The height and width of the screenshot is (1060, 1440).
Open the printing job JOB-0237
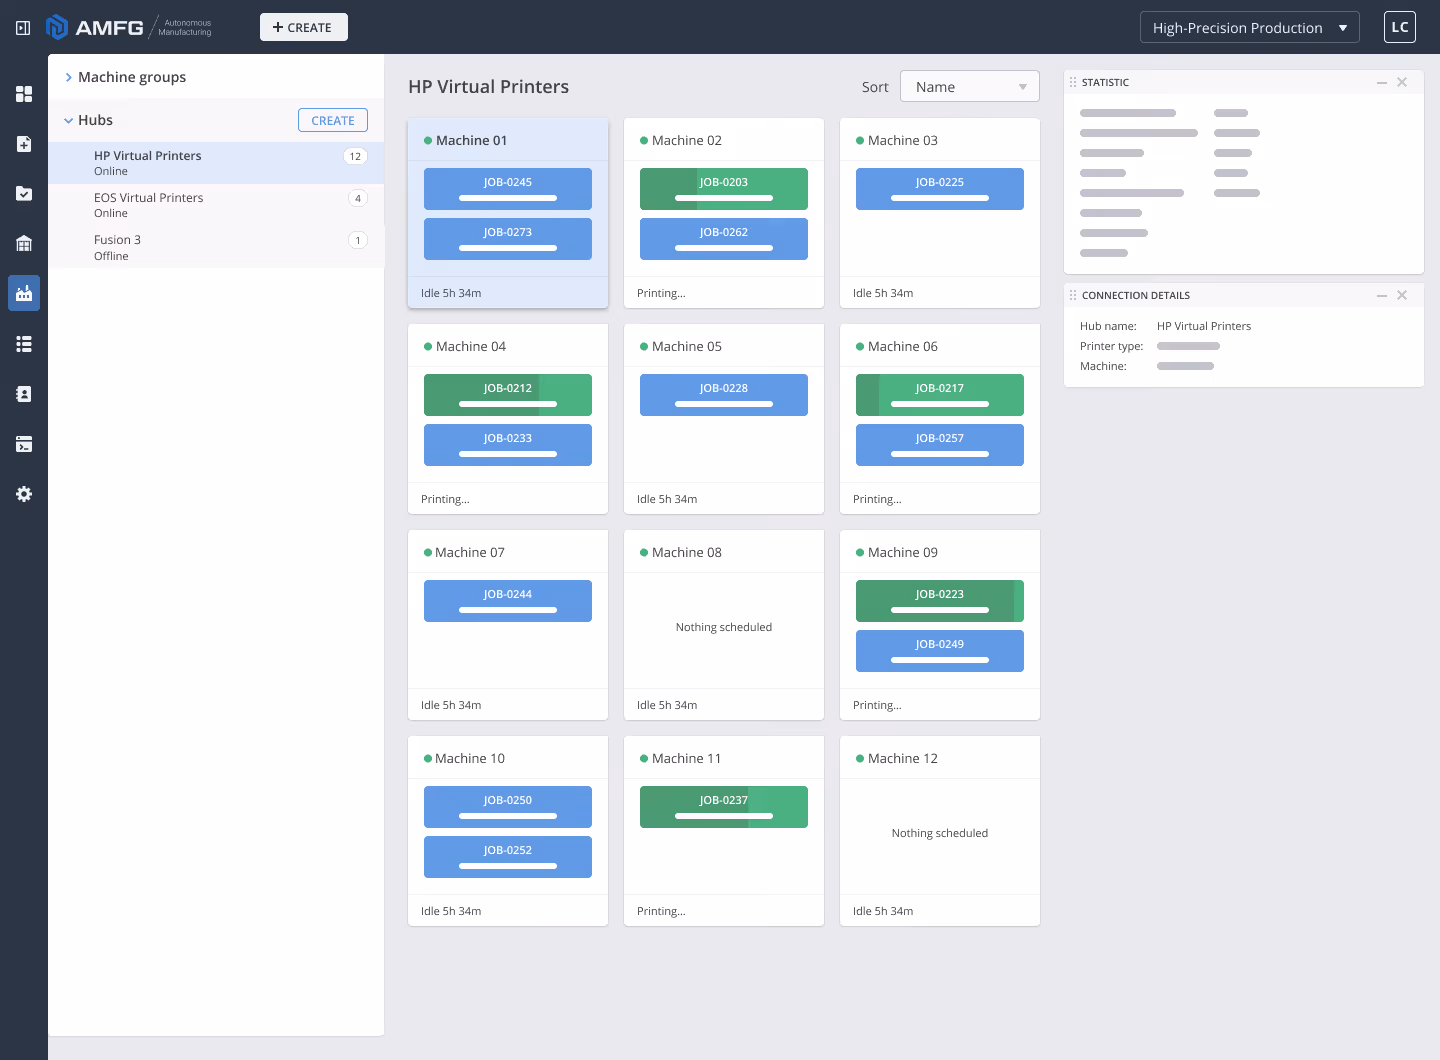pos(724,807)
